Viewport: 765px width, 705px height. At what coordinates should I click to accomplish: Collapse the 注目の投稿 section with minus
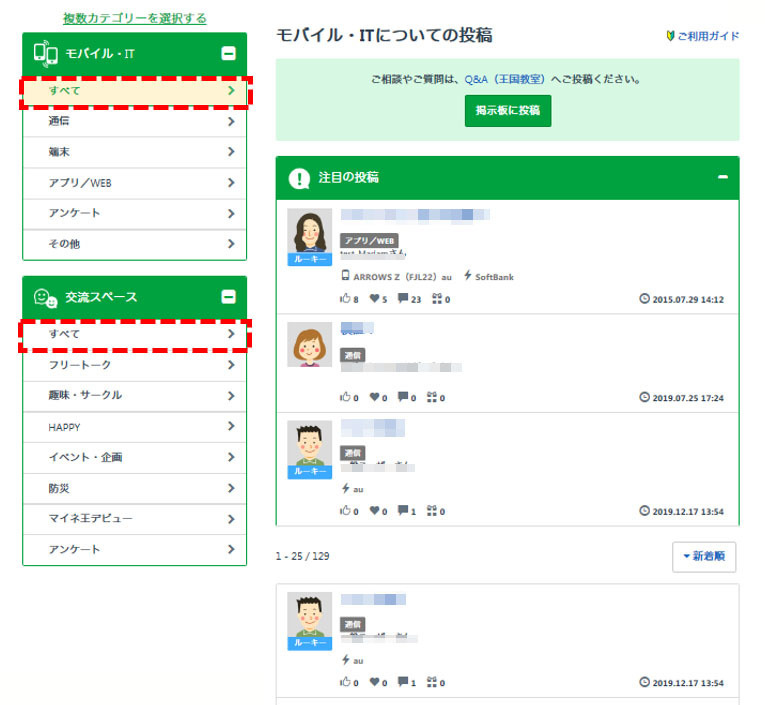click(722, 177)
